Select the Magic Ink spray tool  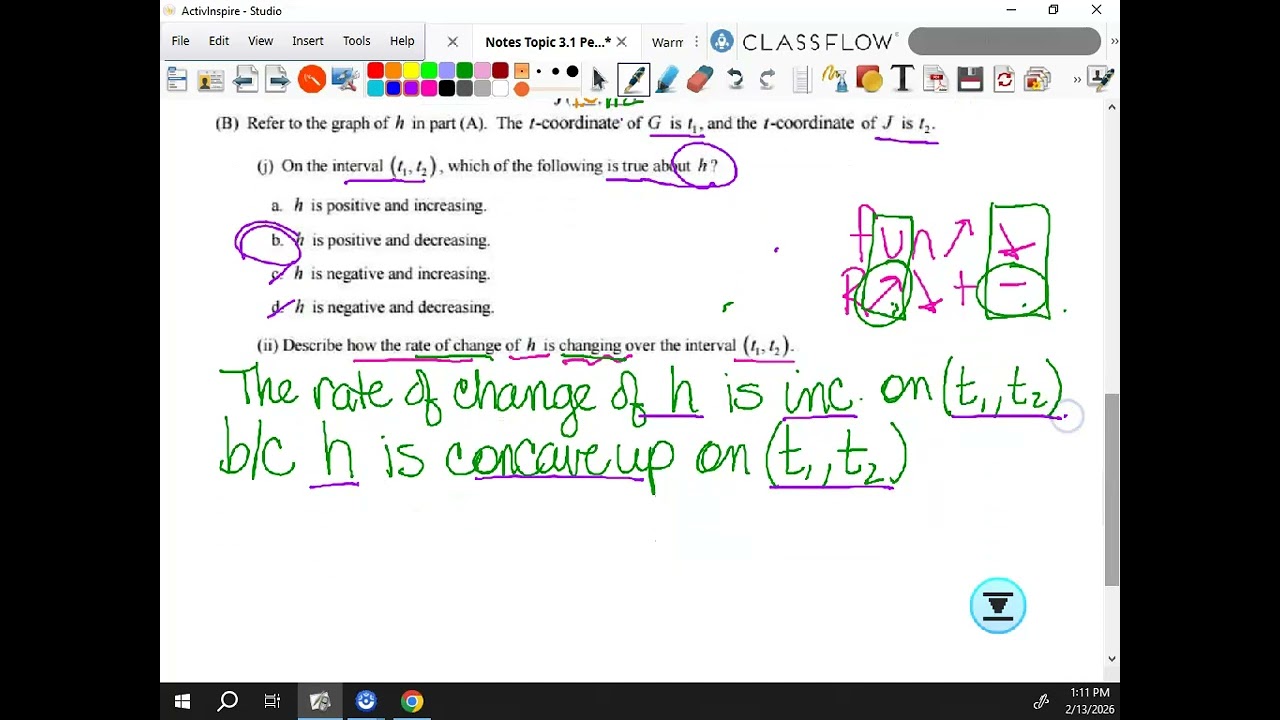tap(834, 78)
